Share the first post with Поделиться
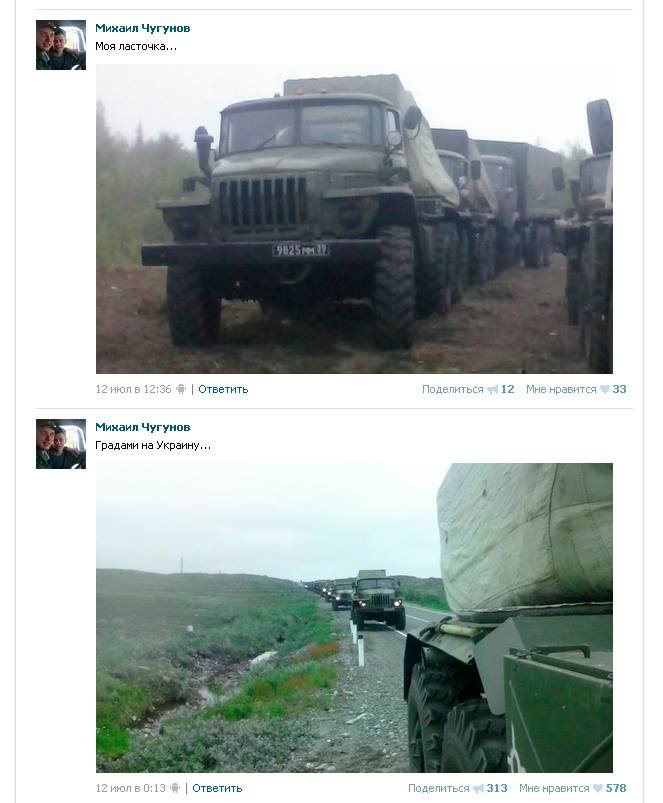Viewport: 663px width, 803px height. click(x=453, y=389)
